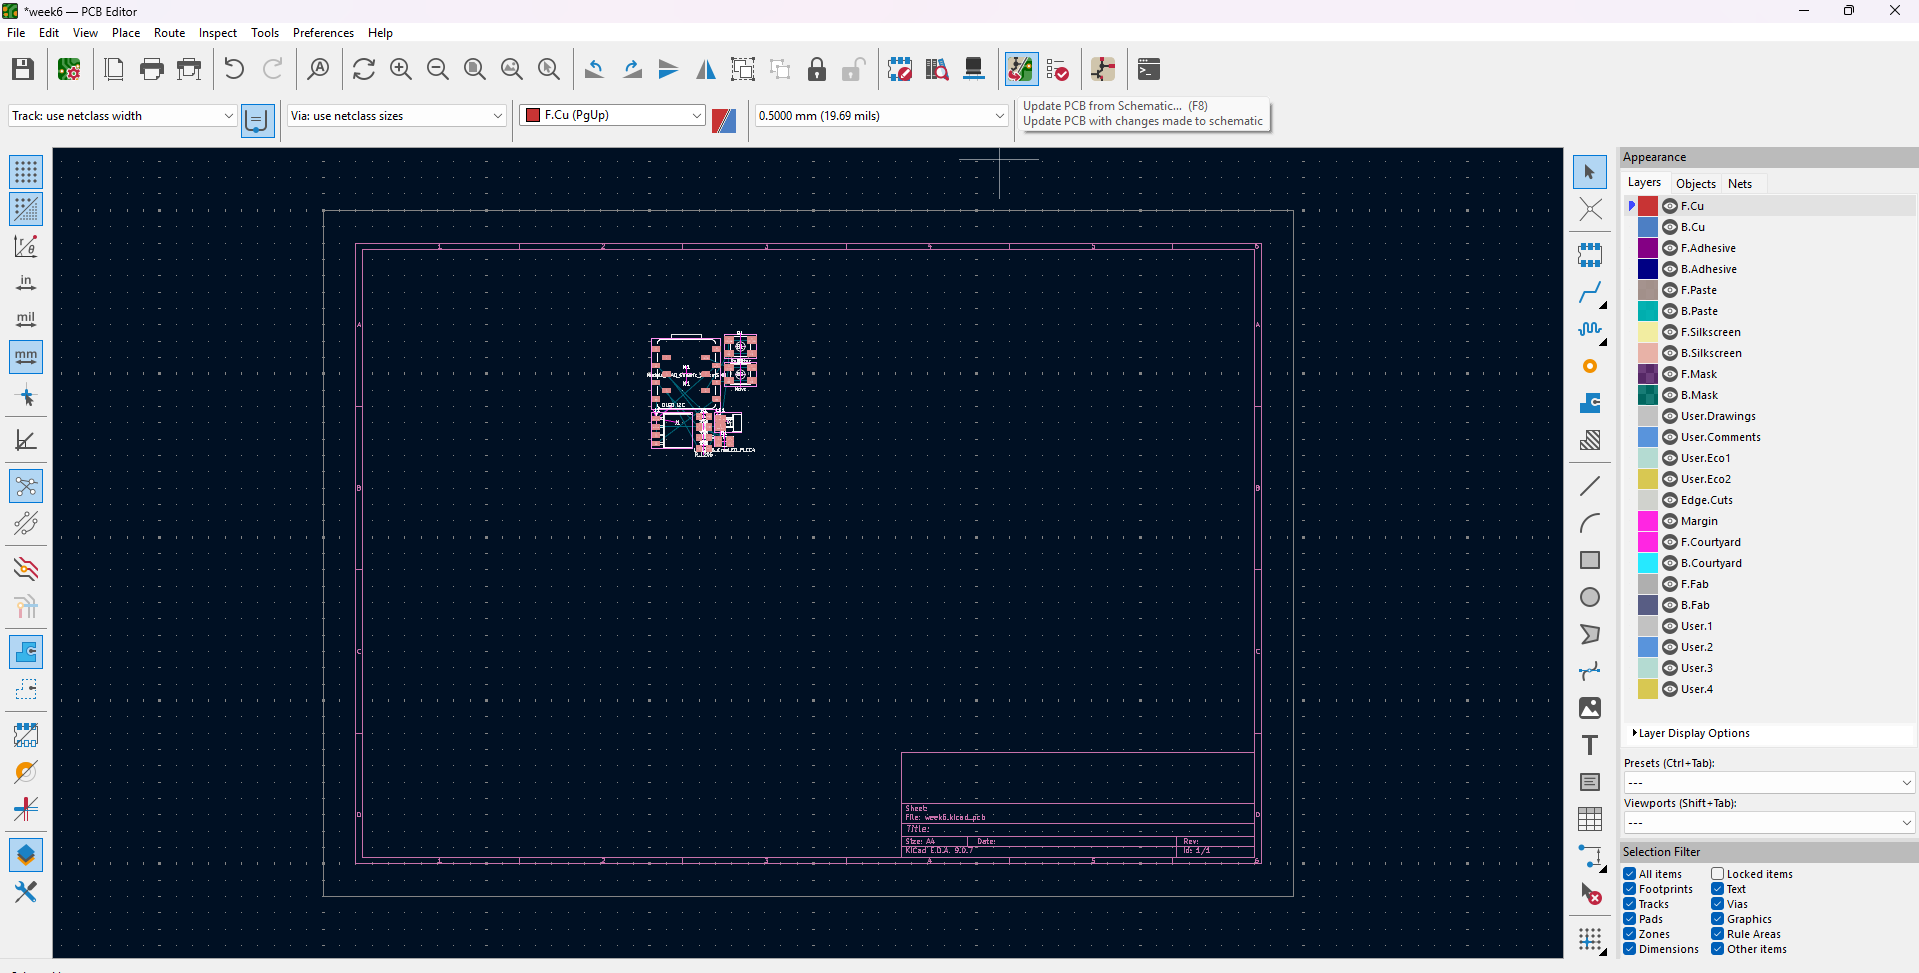
Task: Click the Save icon in the toolbar
Action: 23,69
